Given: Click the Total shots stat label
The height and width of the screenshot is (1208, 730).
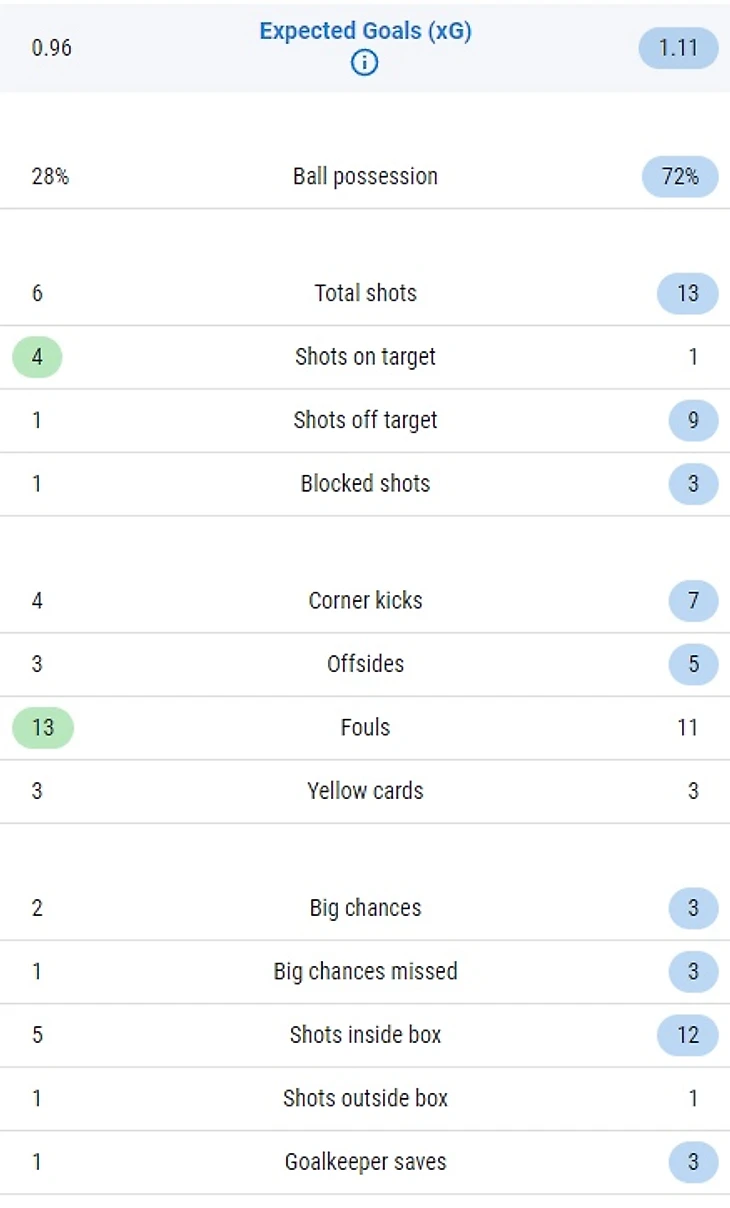Looking at the screenshot, I should (365, 293).
